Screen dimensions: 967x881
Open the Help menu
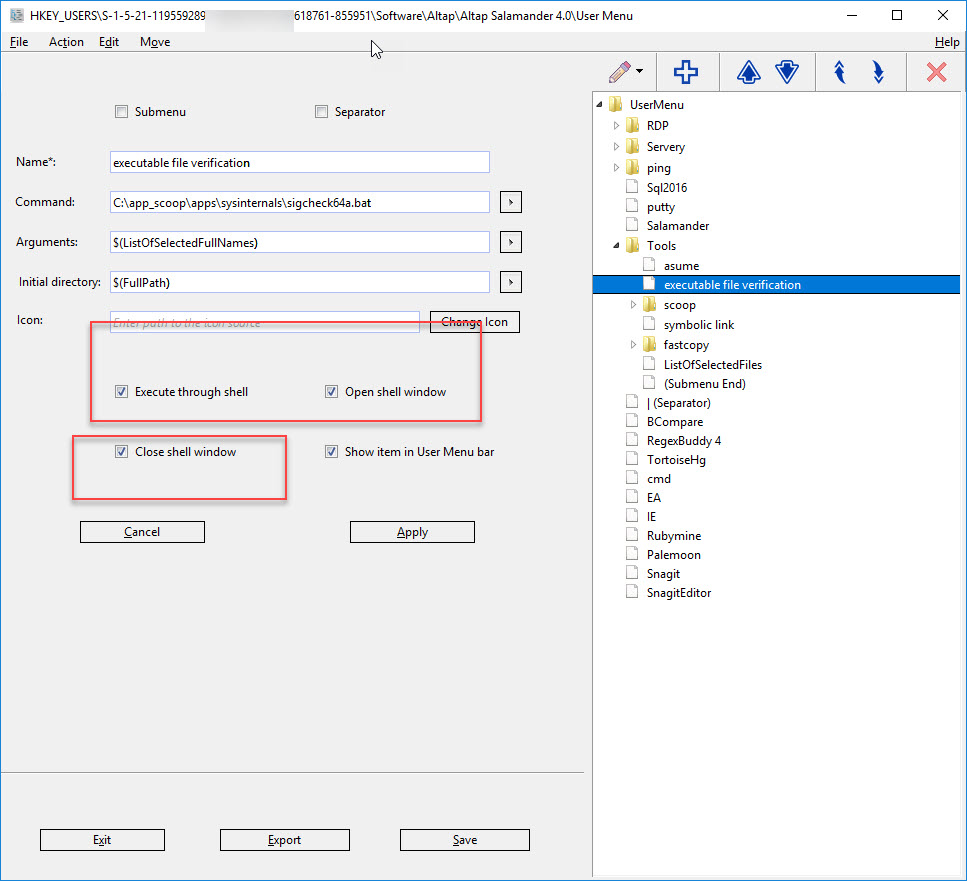(947, 42)
